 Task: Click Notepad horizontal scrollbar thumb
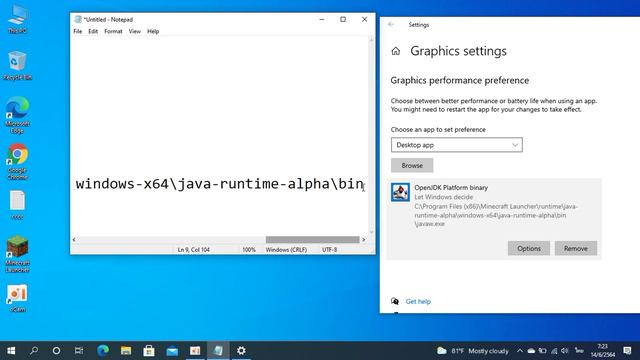(x=312, y=240)
